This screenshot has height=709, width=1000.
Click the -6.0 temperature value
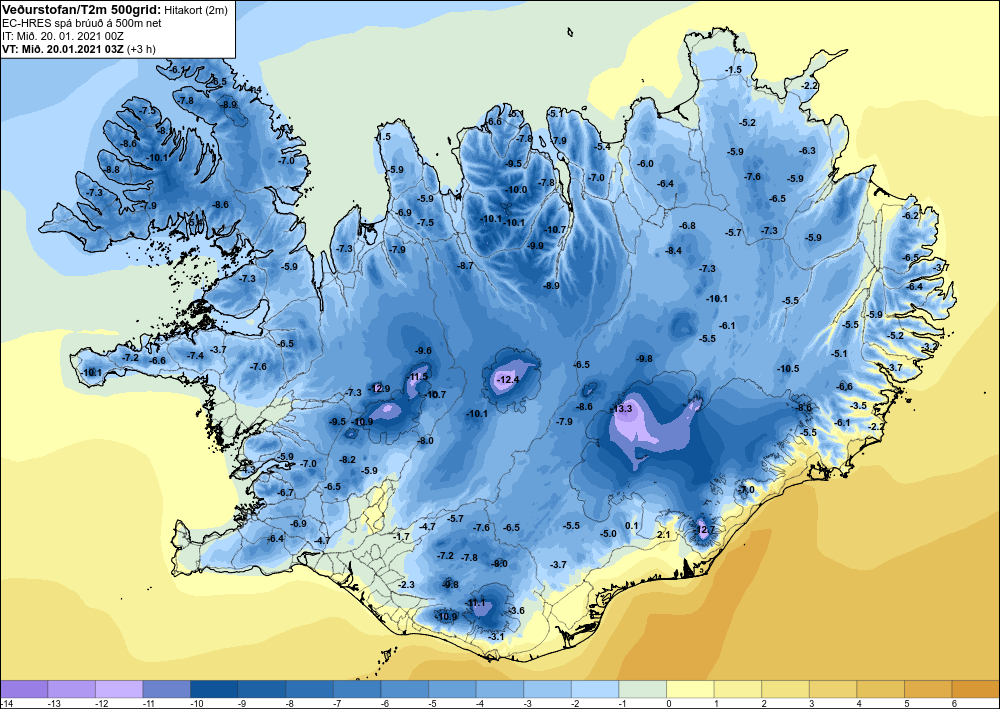(x=645, y=164)
